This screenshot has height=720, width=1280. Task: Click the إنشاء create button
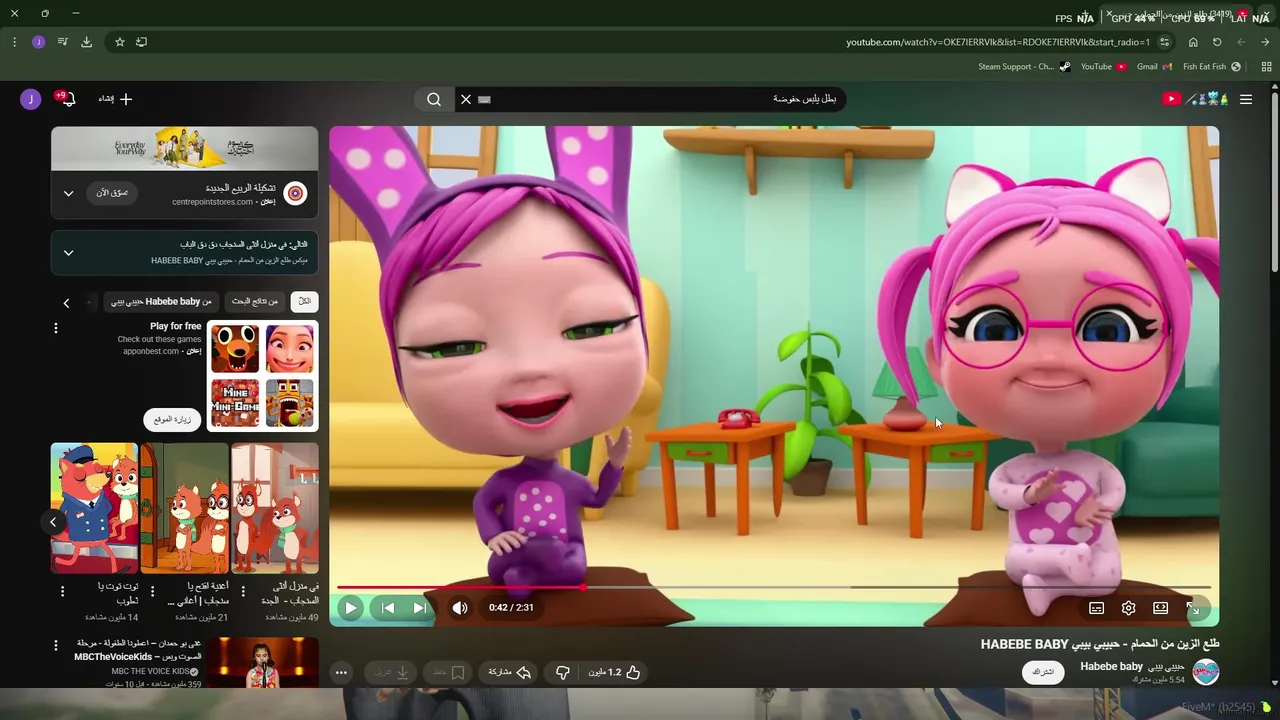115,99
